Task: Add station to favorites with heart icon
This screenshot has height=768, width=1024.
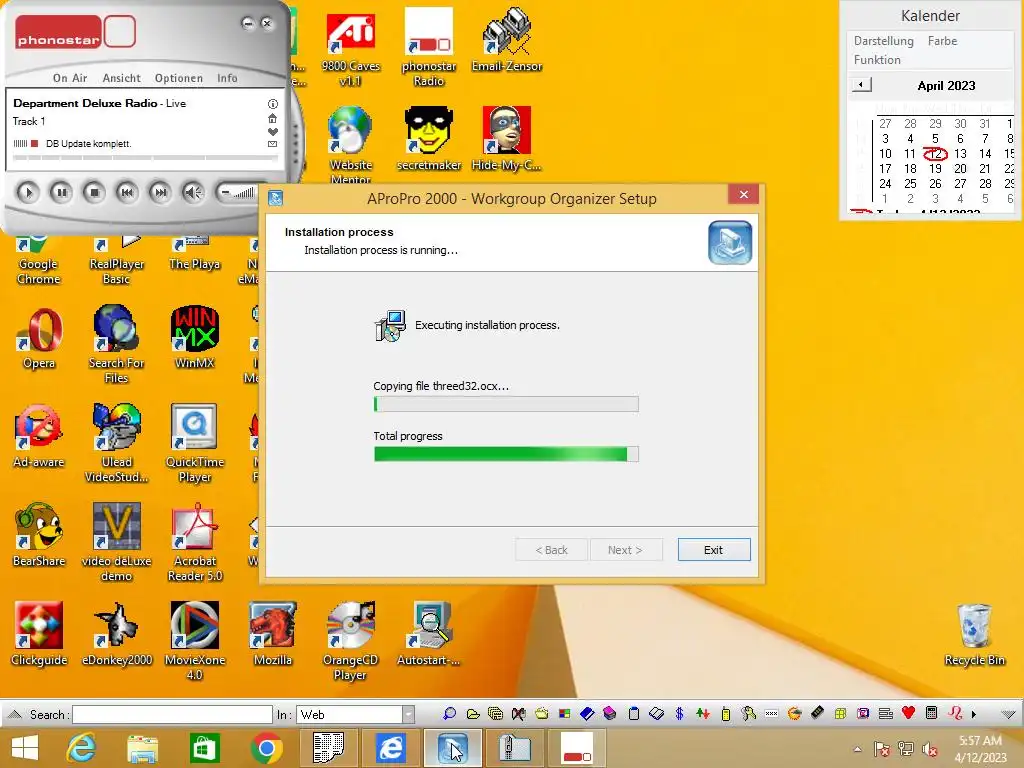Action: (273, 131)
